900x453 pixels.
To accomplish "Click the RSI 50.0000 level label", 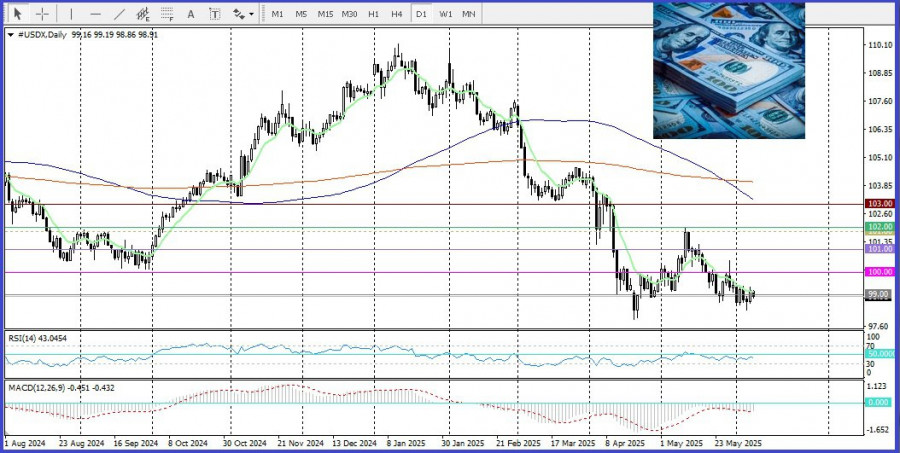I will pyautogui.click(x=880, y=354).
